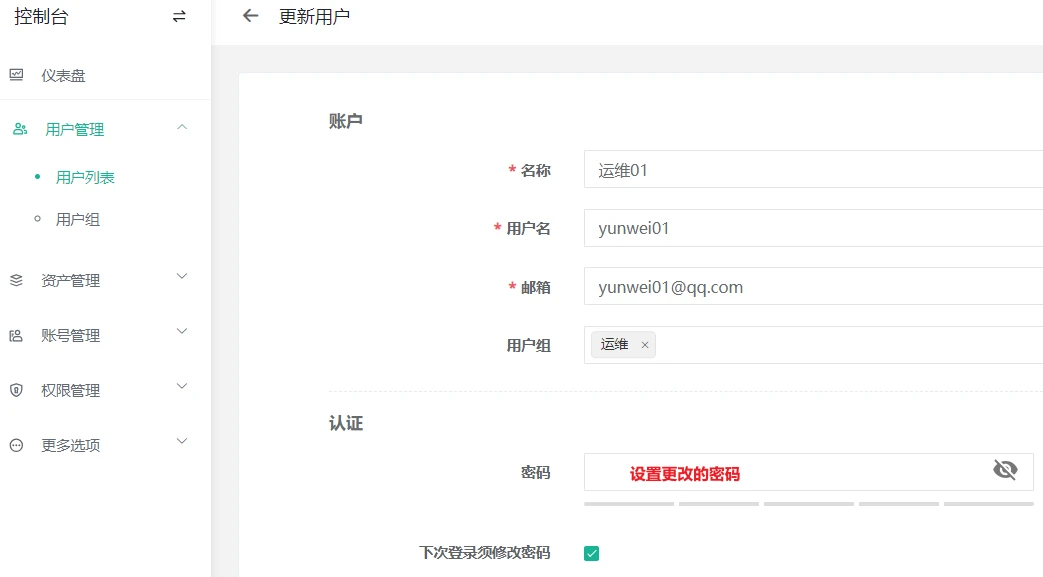
Task: Click the 资产管理 layers icon
Action: (17, 280)
